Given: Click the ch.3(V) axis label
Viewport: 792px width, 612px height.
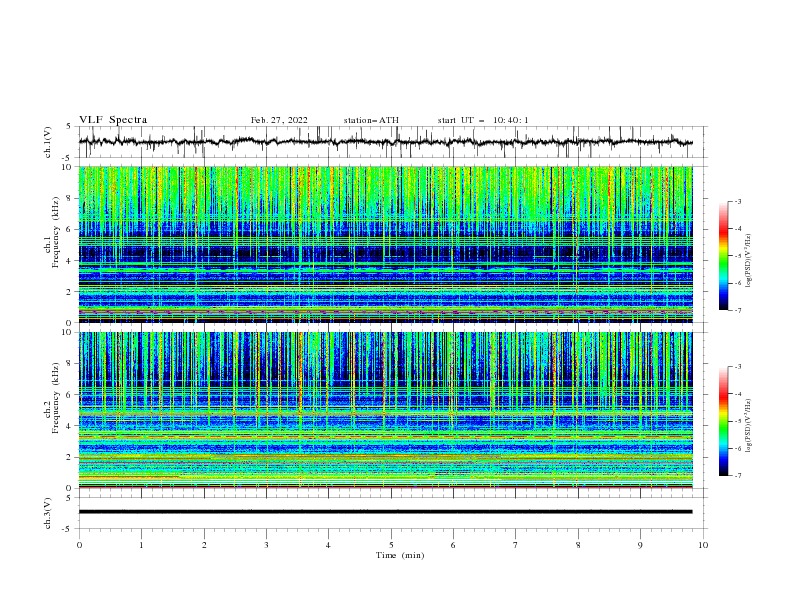Looking at the screenshot, I should click(x=47, y=513).
